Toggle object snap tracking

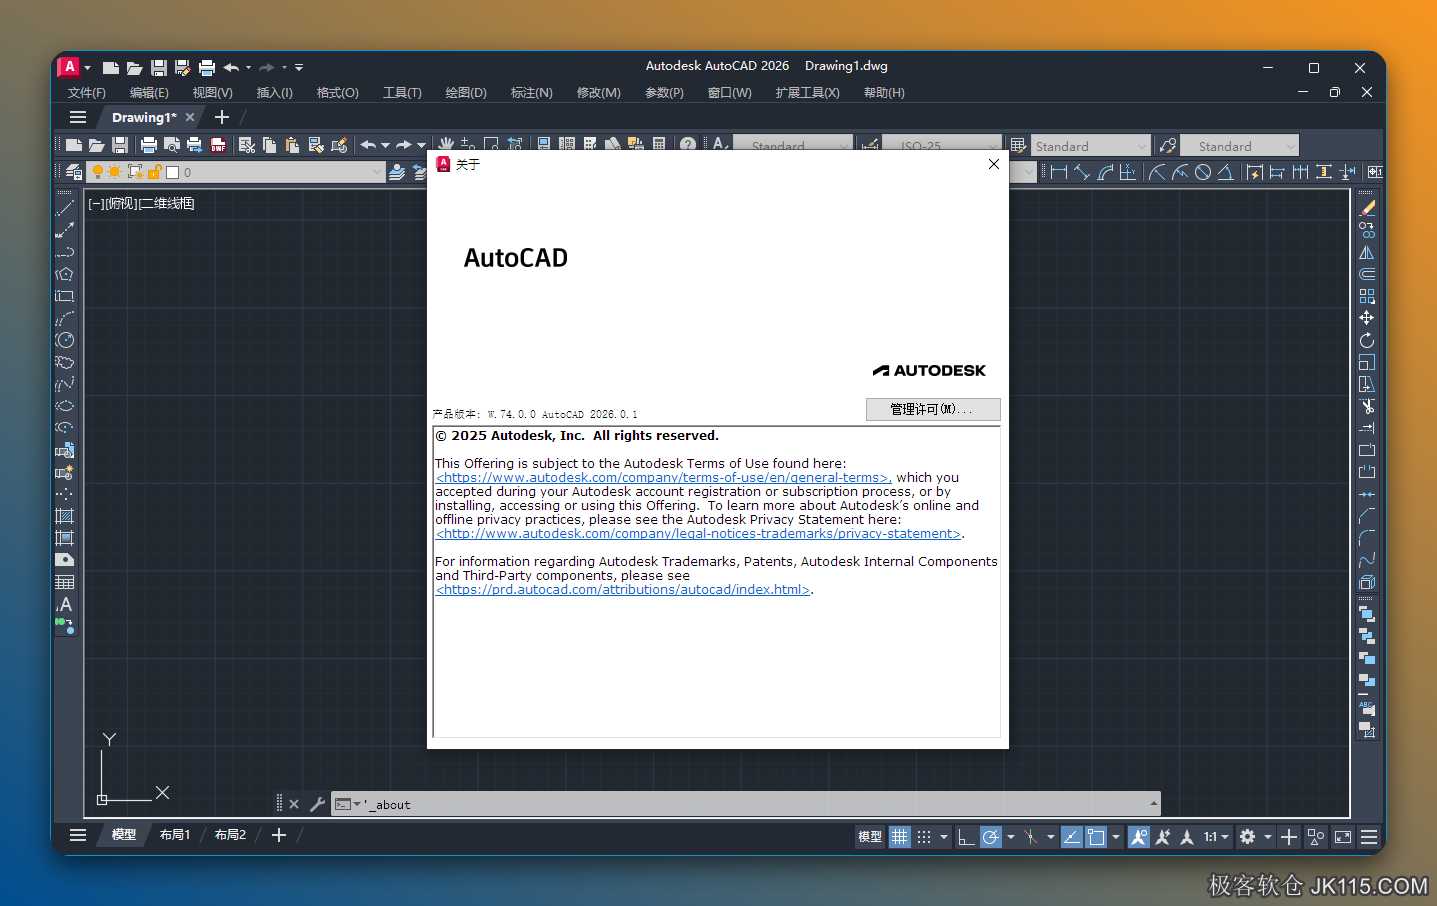[x=1072, y=837]
